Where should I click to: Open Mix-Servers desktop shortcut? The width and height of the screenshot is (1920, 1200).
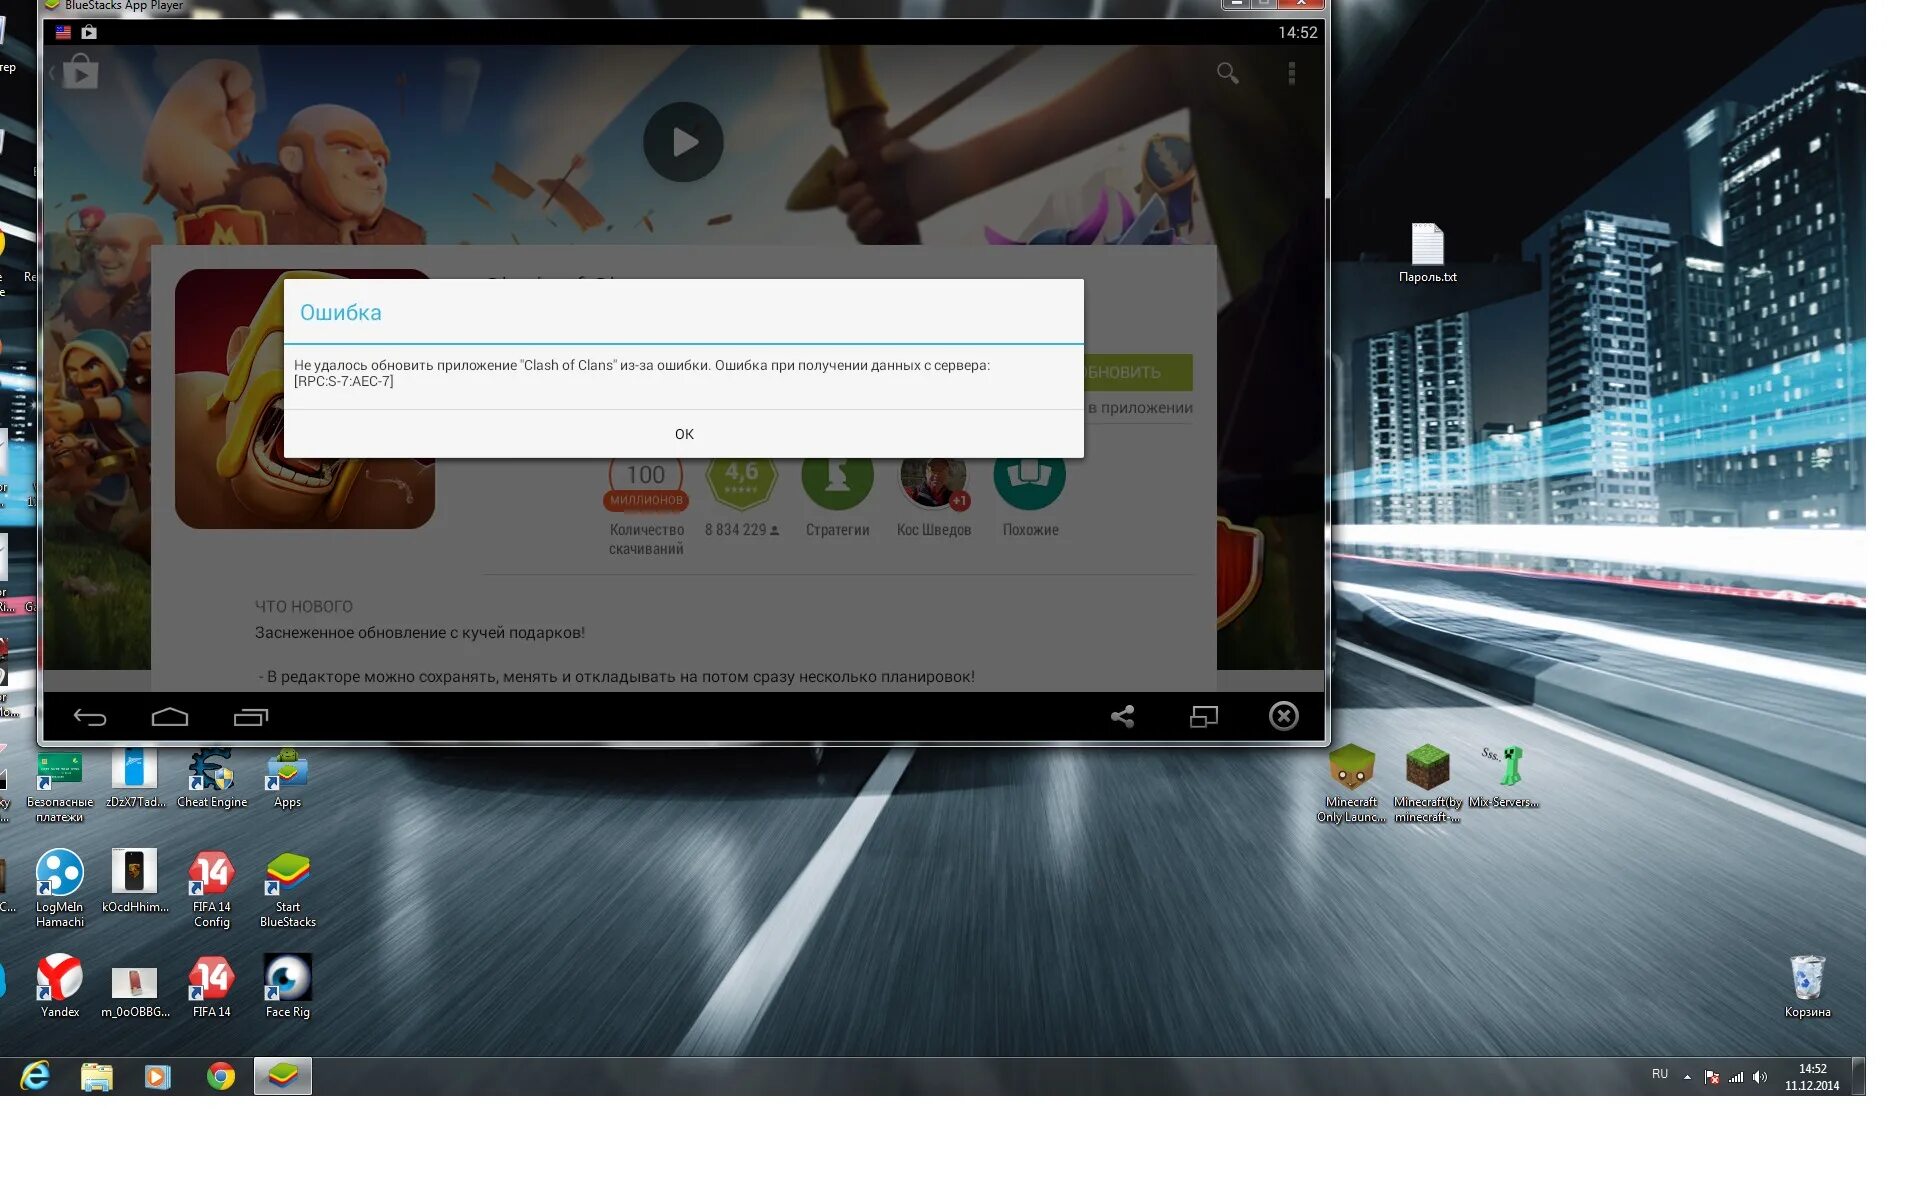(x=1503, y=778)
